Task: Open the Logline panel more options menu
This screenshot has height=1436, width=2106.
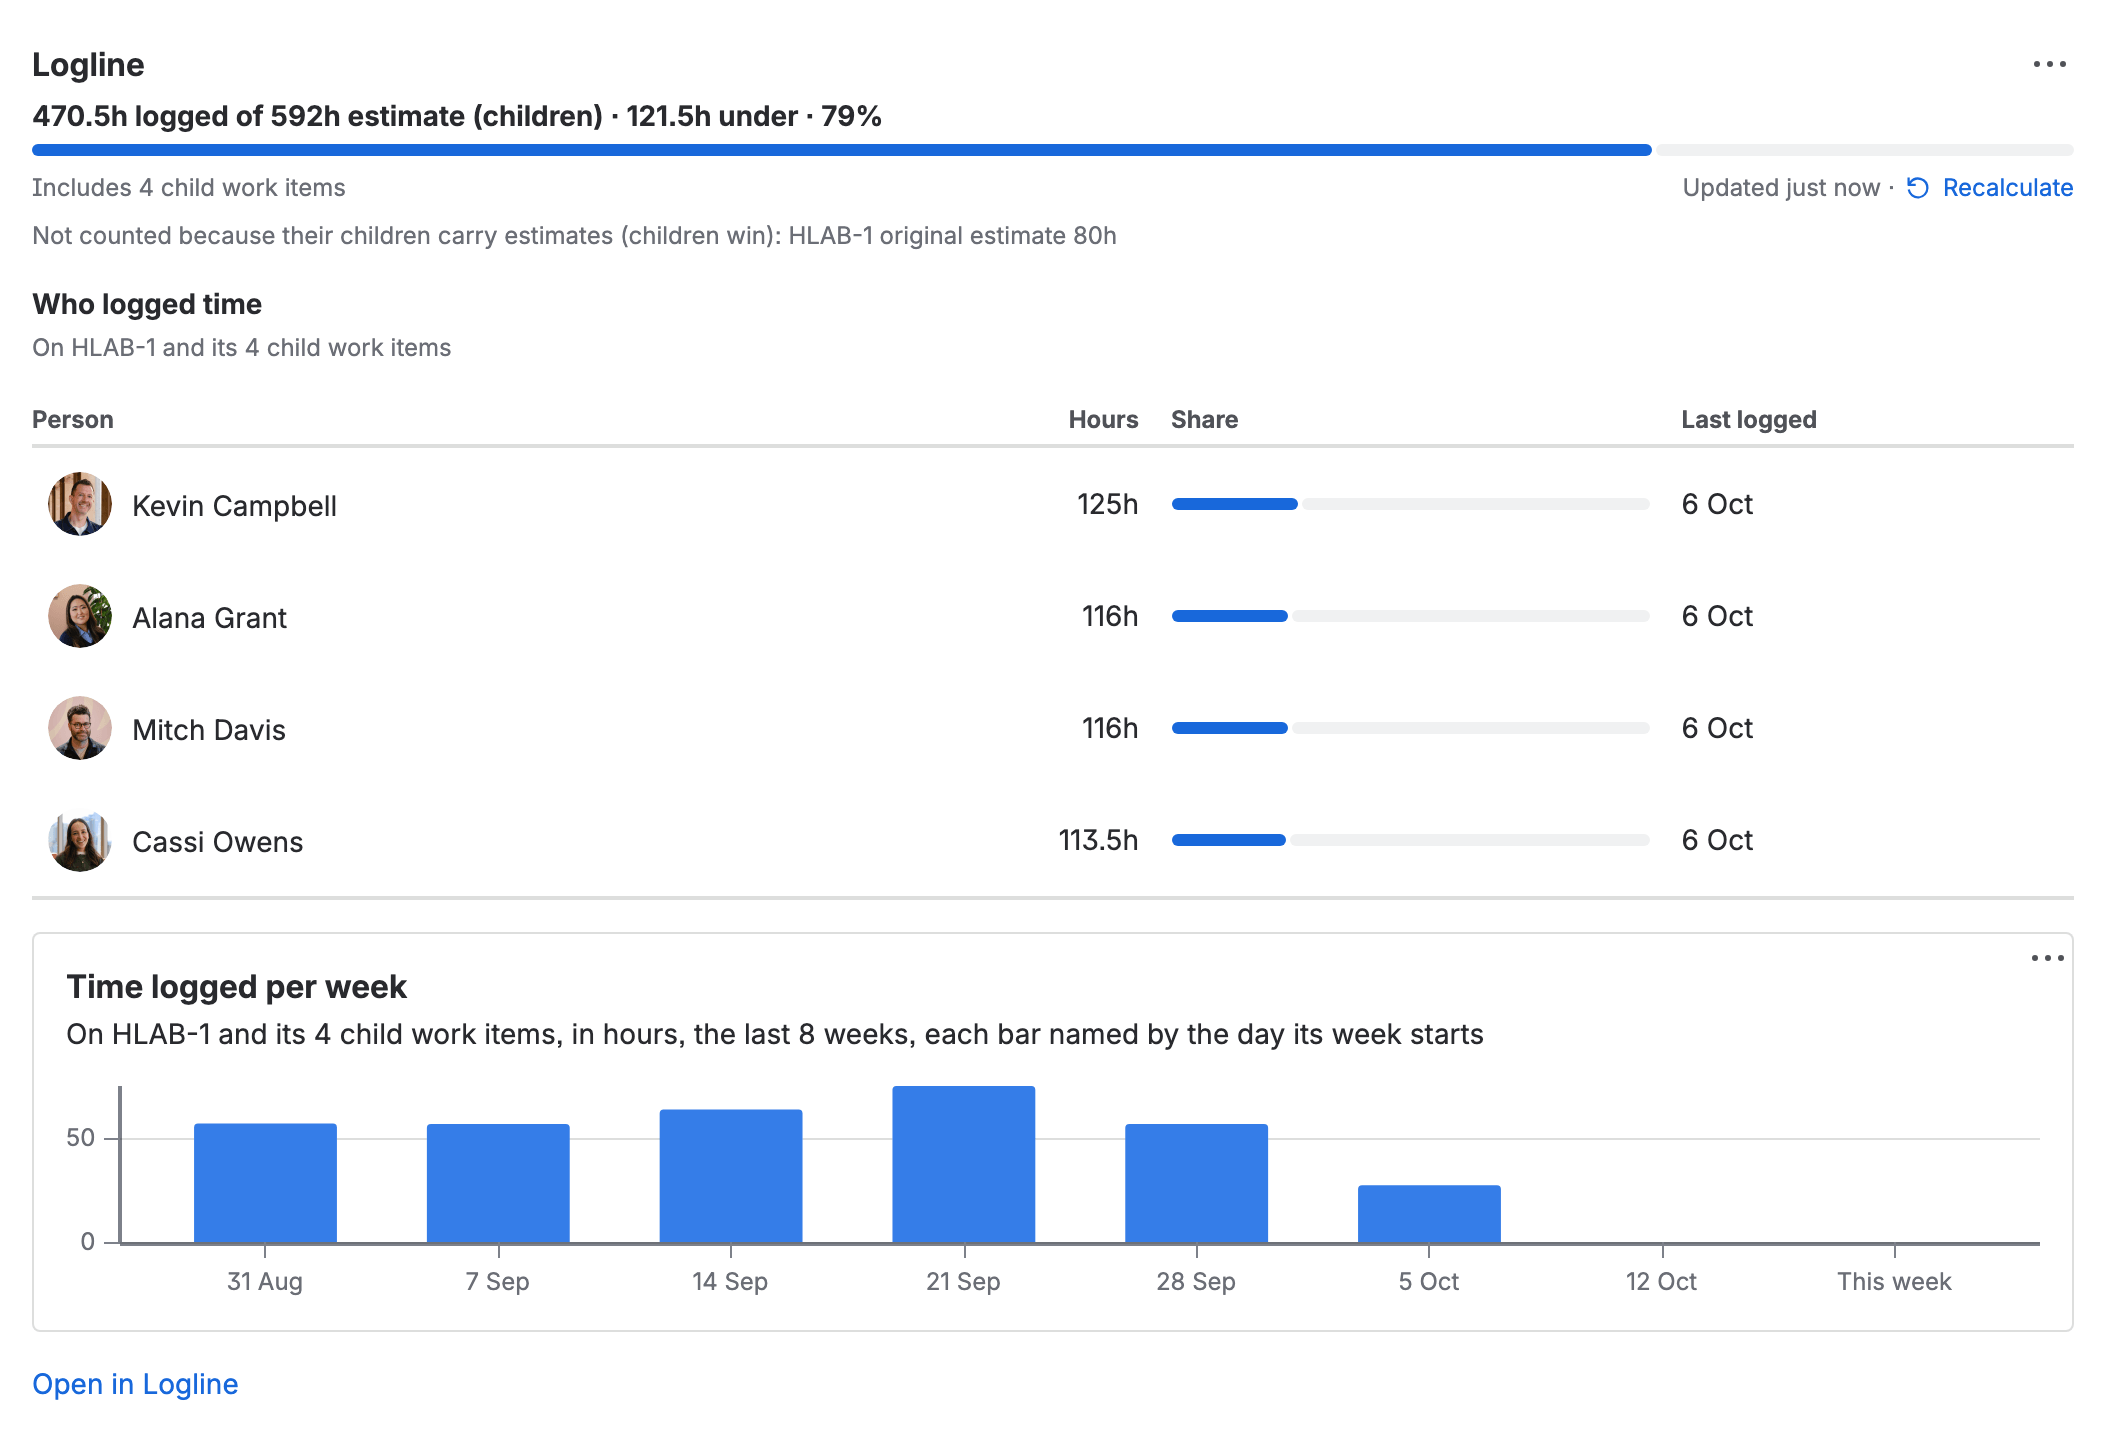Action: pos(2049,64)
